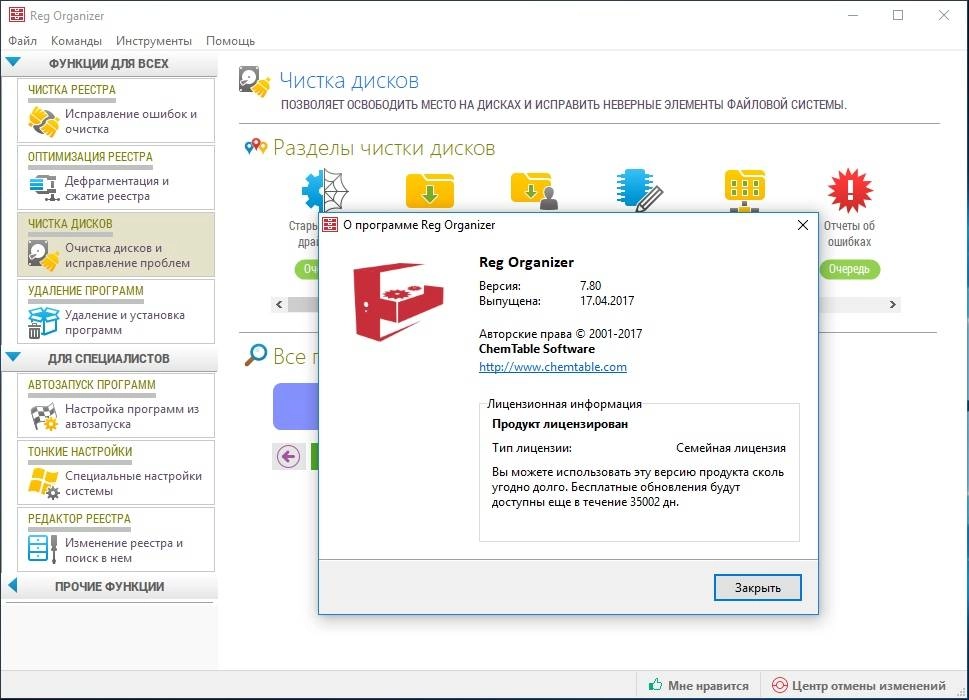Click the sections scrollbar left arrow

click(279, 305)
